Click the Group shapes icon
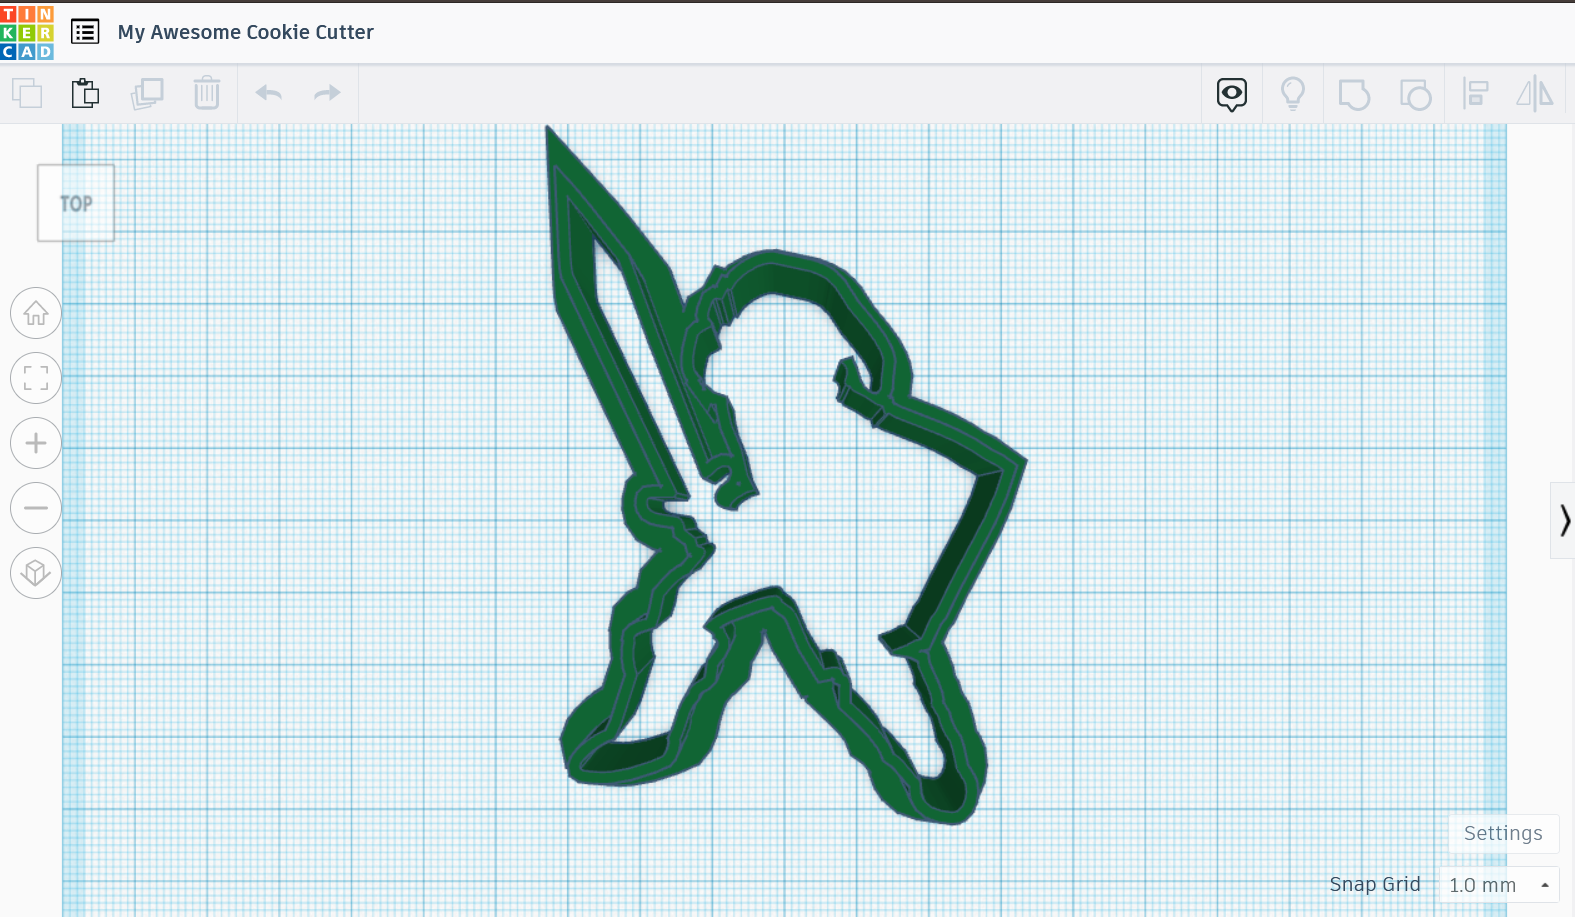 pyautogui.click(x=1354, y=95)
